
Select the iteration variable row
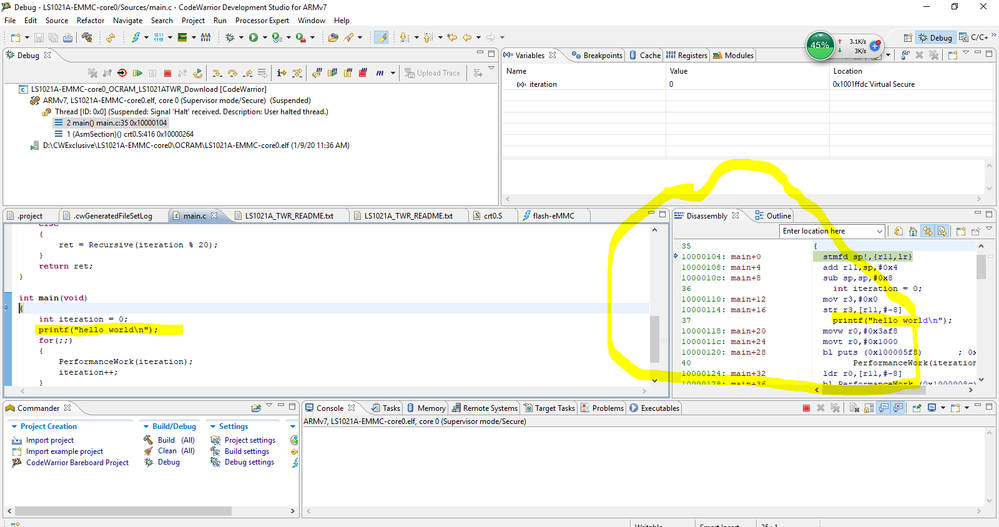(x=747, y=84)
